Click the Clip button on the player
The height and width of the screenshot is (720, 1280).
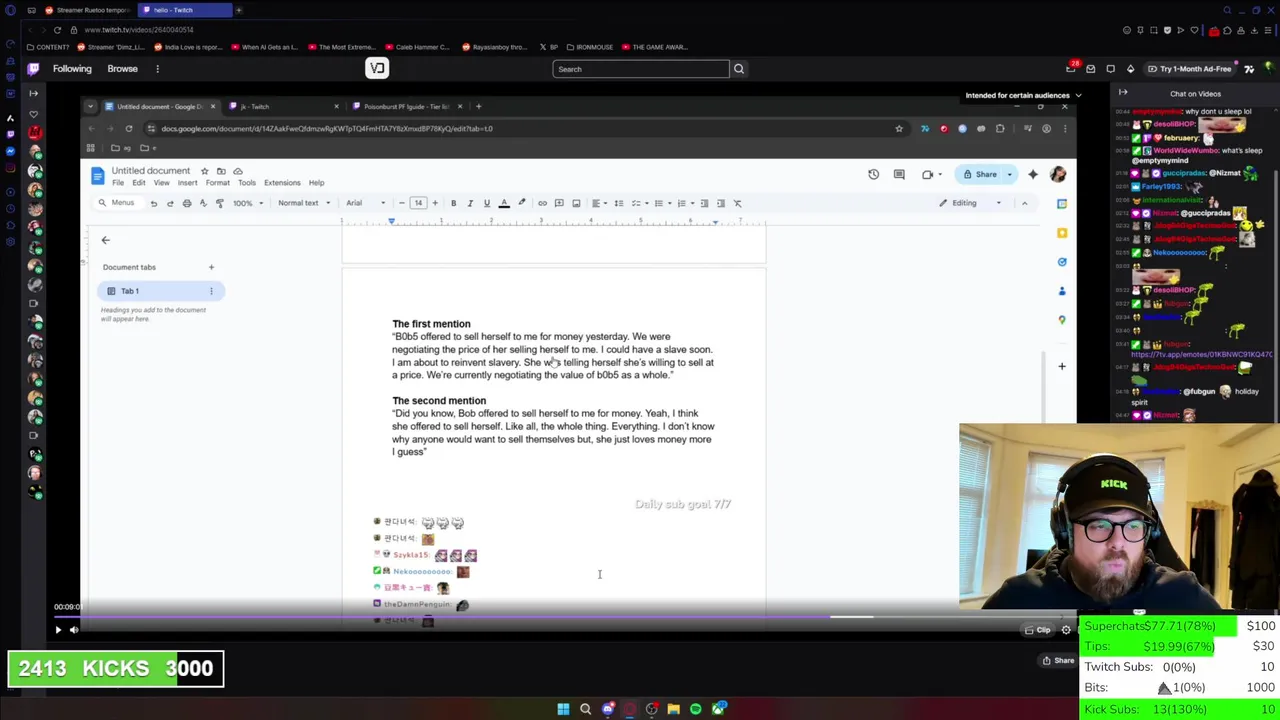point(1037,630)
